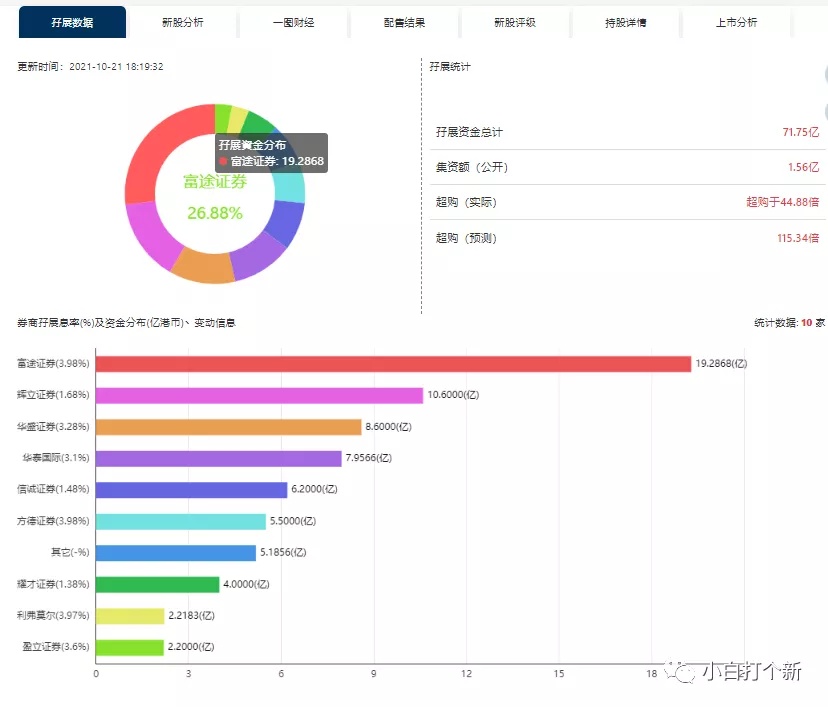Click the 超购(预测) 115.34倍 value
828x707 pixels.
tap(798, 238)
